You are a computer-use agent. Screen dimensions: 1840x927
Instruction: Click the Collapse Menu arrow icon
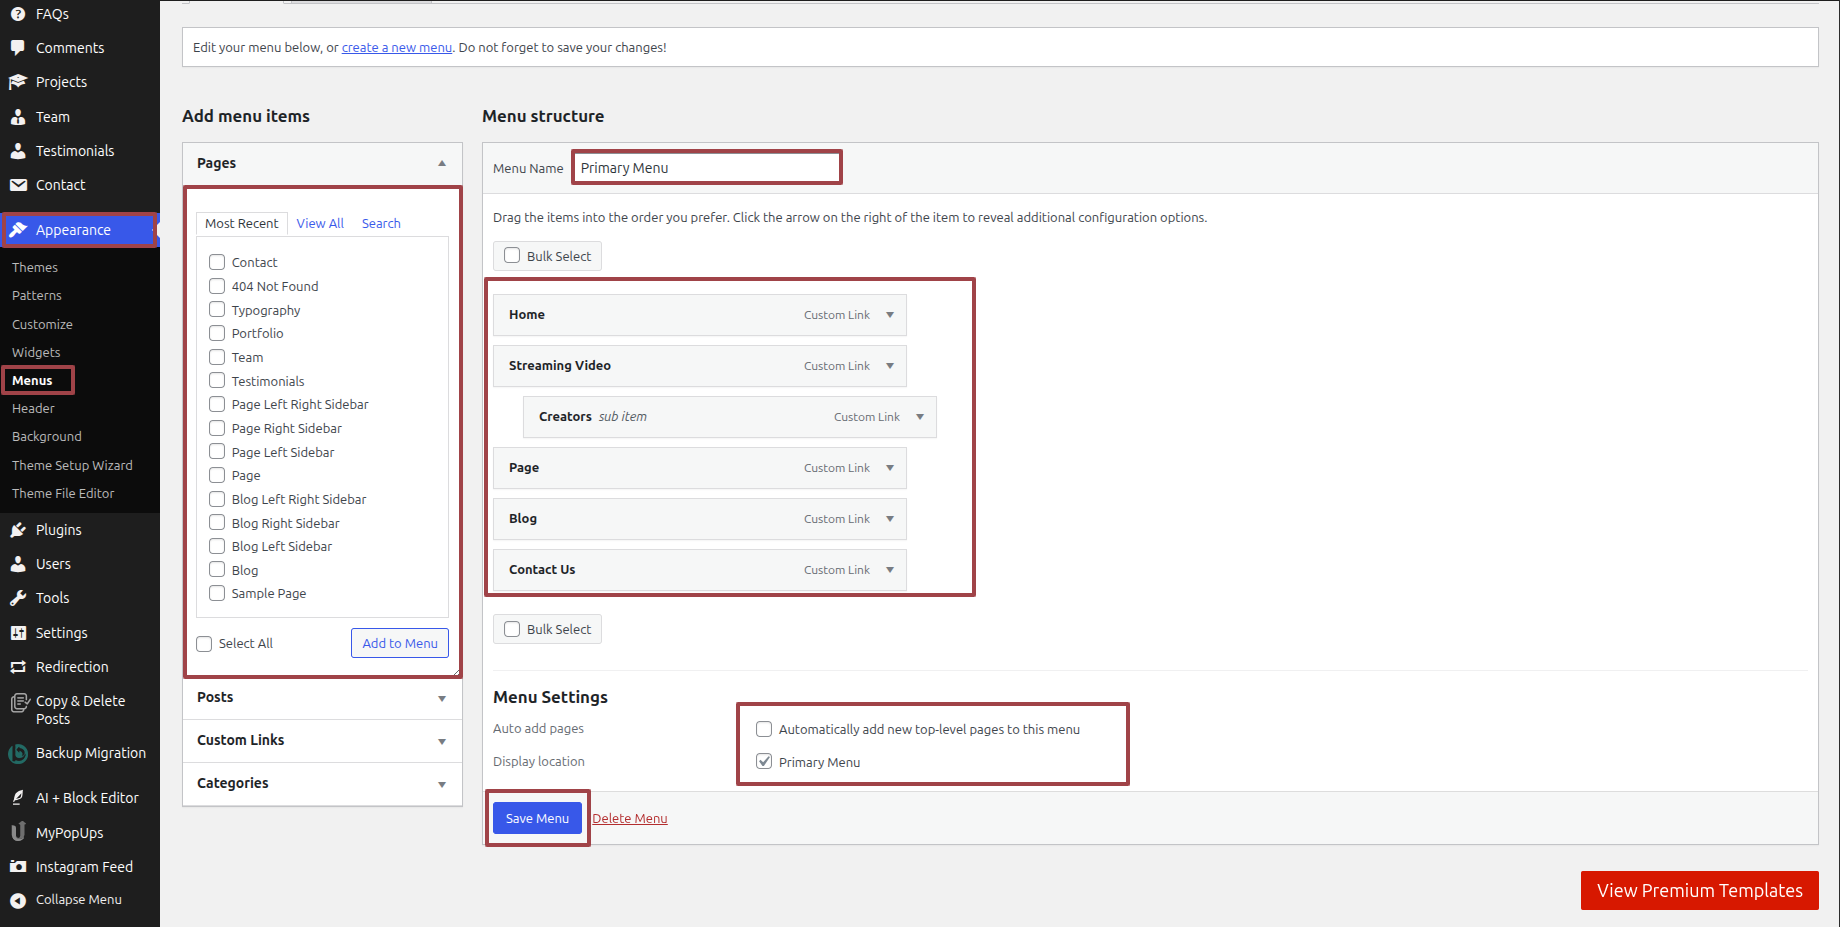[18, 900]
